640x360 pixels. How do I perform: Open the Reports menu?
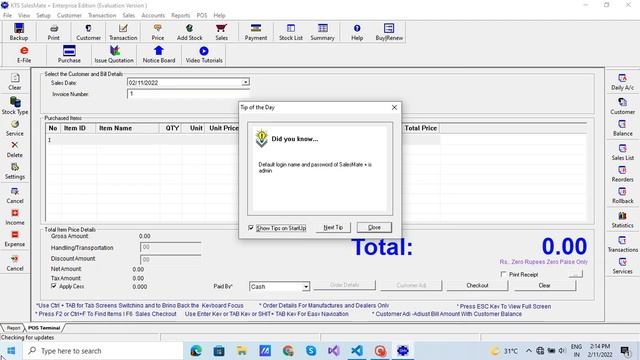180,15
